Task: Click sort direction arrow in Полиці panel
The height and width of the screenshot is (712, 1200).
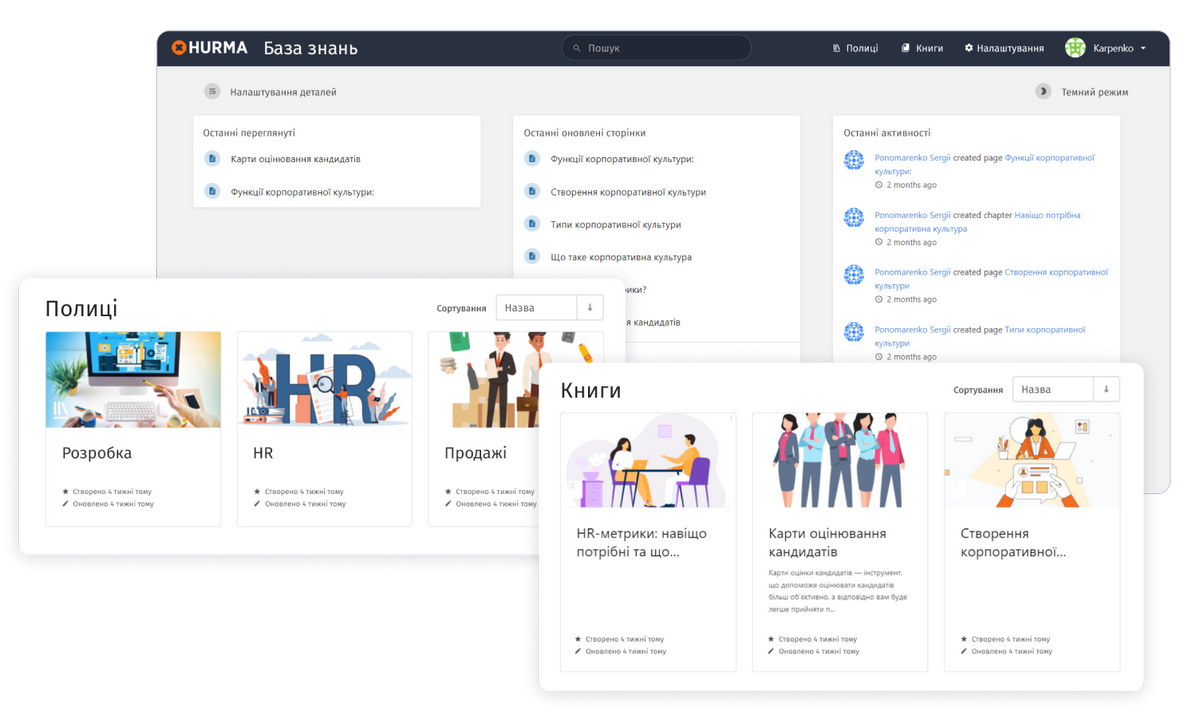Action: tap(590, 308)
